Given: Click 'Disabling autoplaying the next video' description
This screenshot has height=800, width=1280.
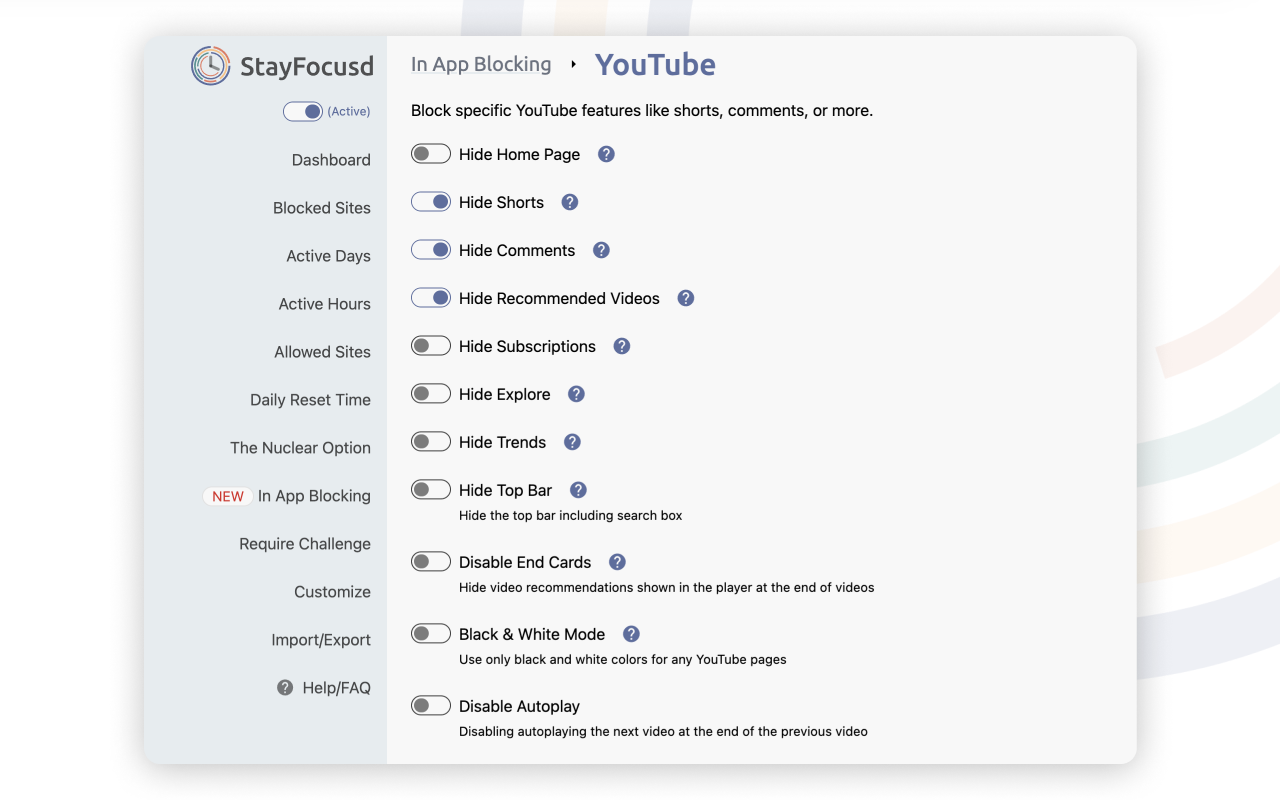Looking at the screenshot, I should coord(663,732).
